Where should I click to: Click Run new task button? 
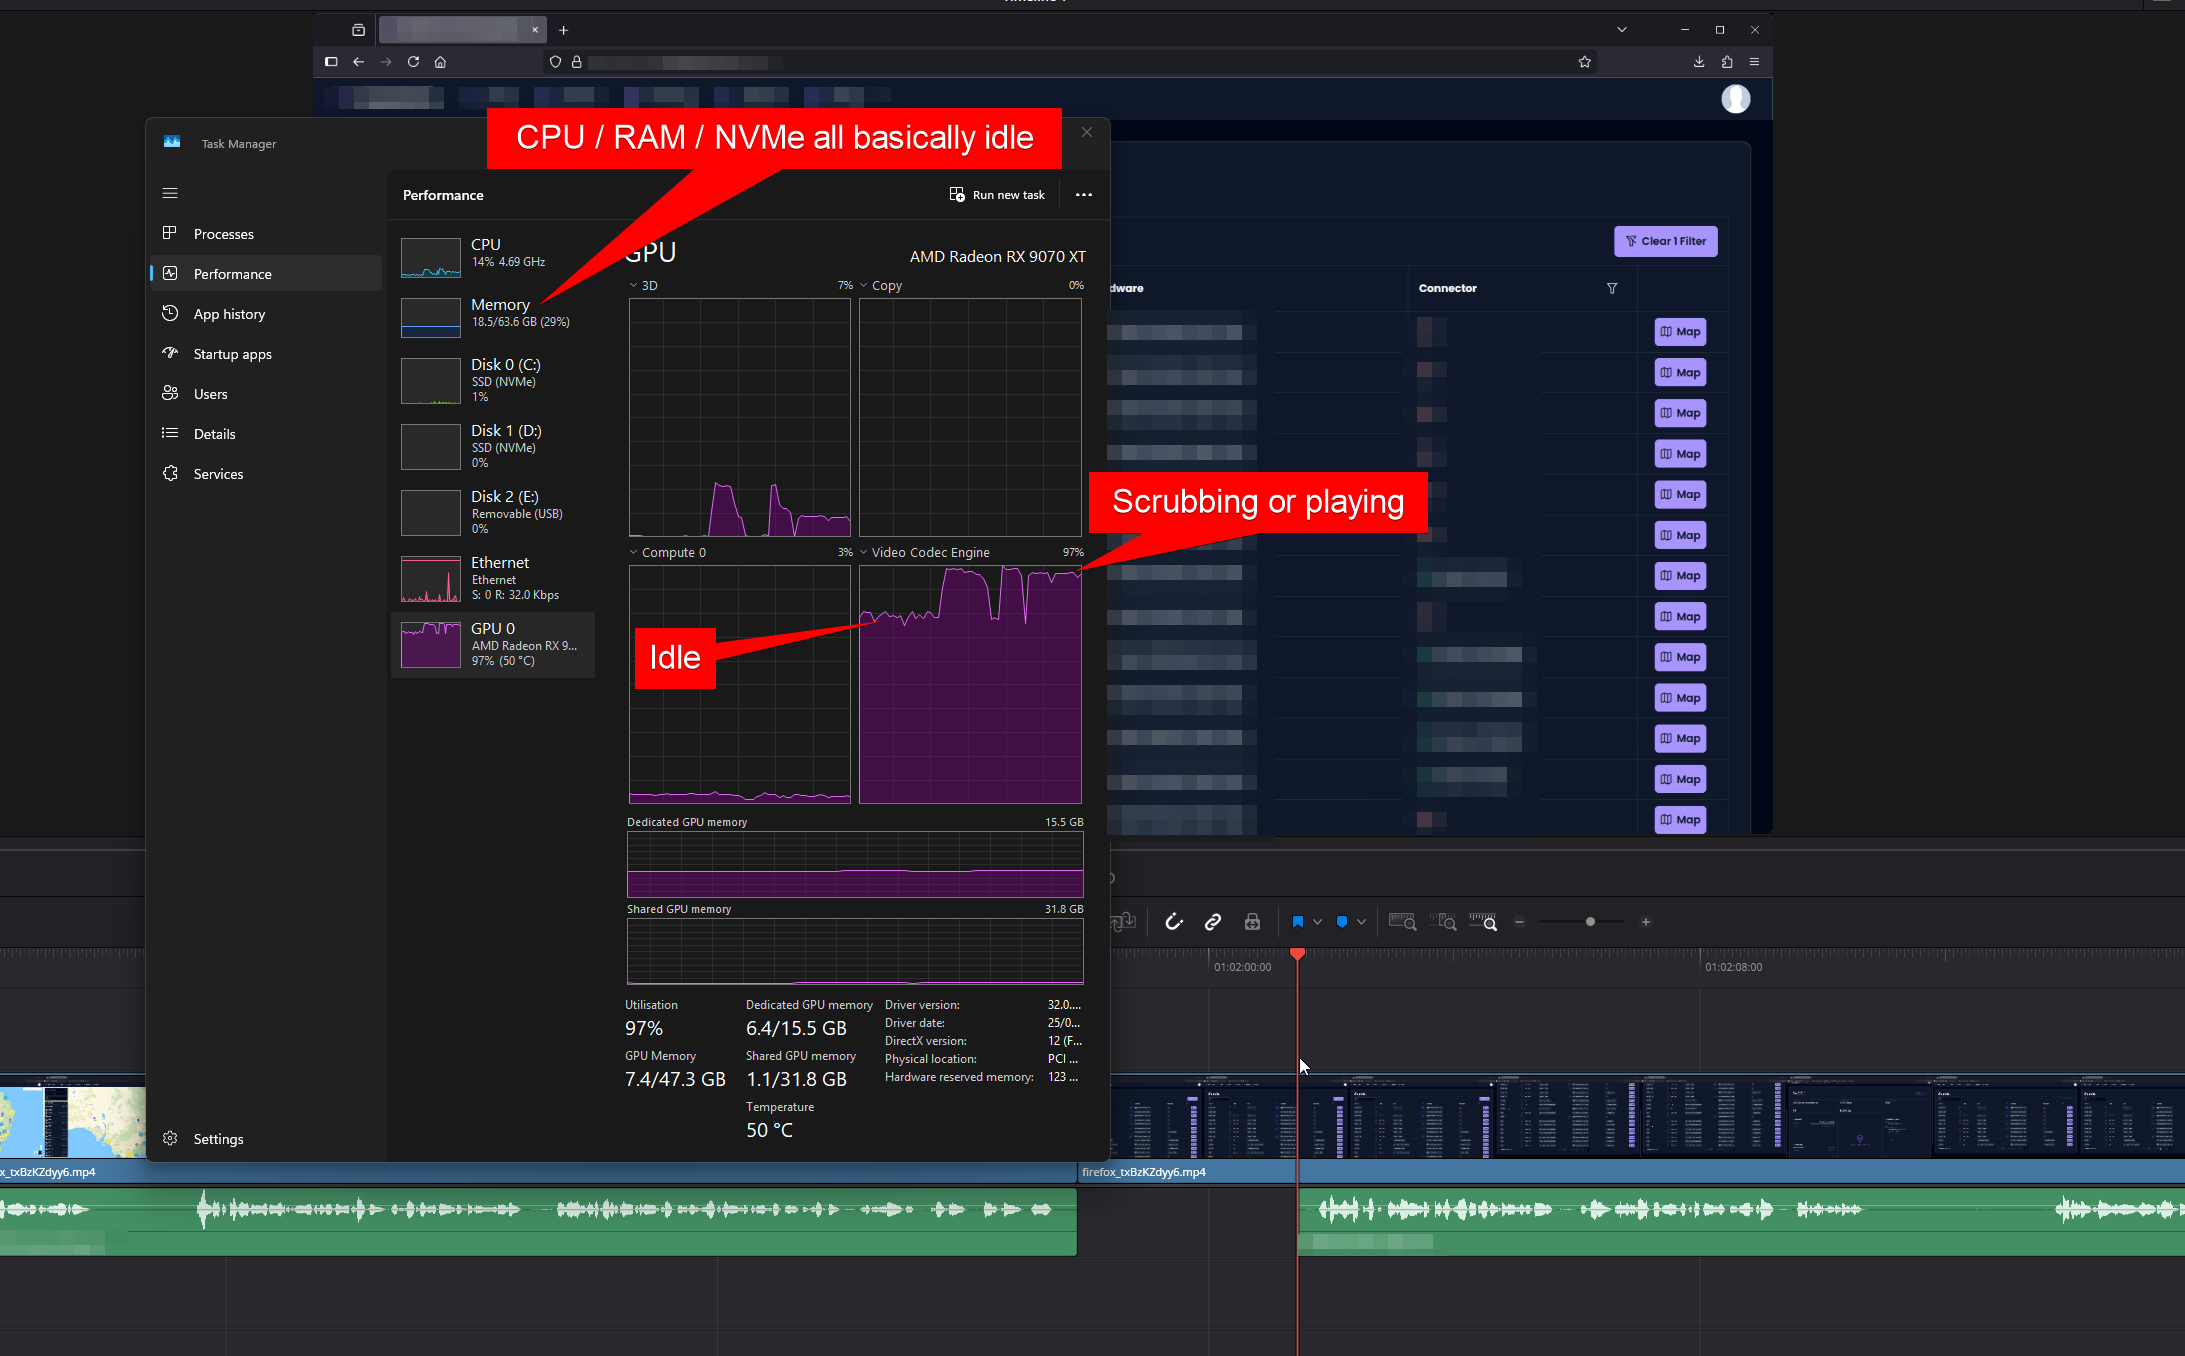click(x=997, y=195)
